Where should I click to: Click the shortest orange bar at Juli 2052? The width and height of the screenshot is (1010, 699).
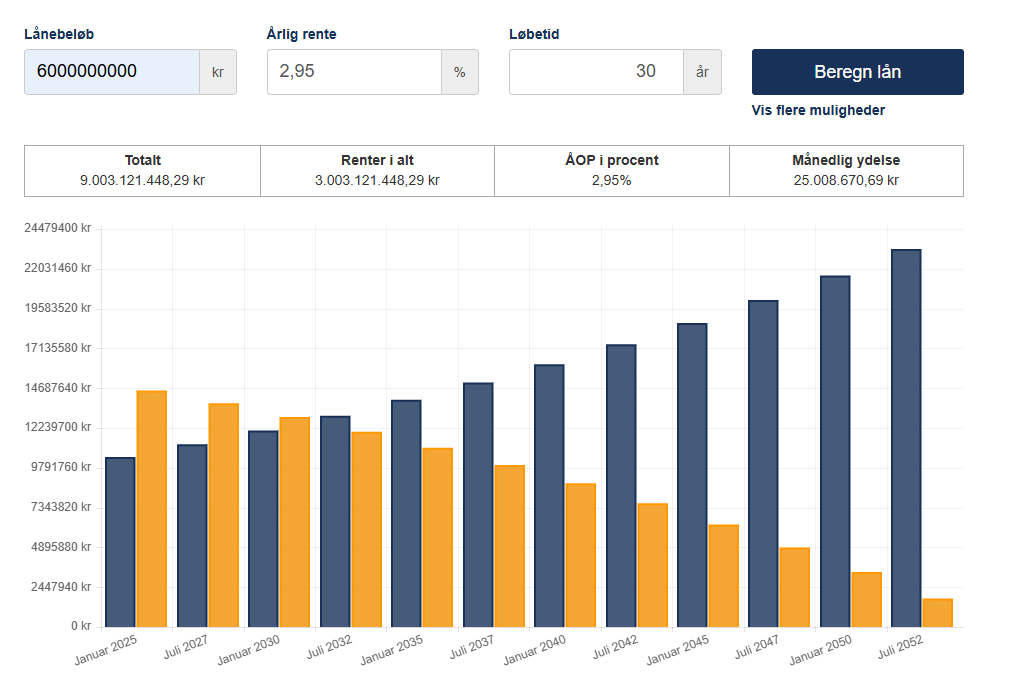pyautogui.click(x=937, y=613)
